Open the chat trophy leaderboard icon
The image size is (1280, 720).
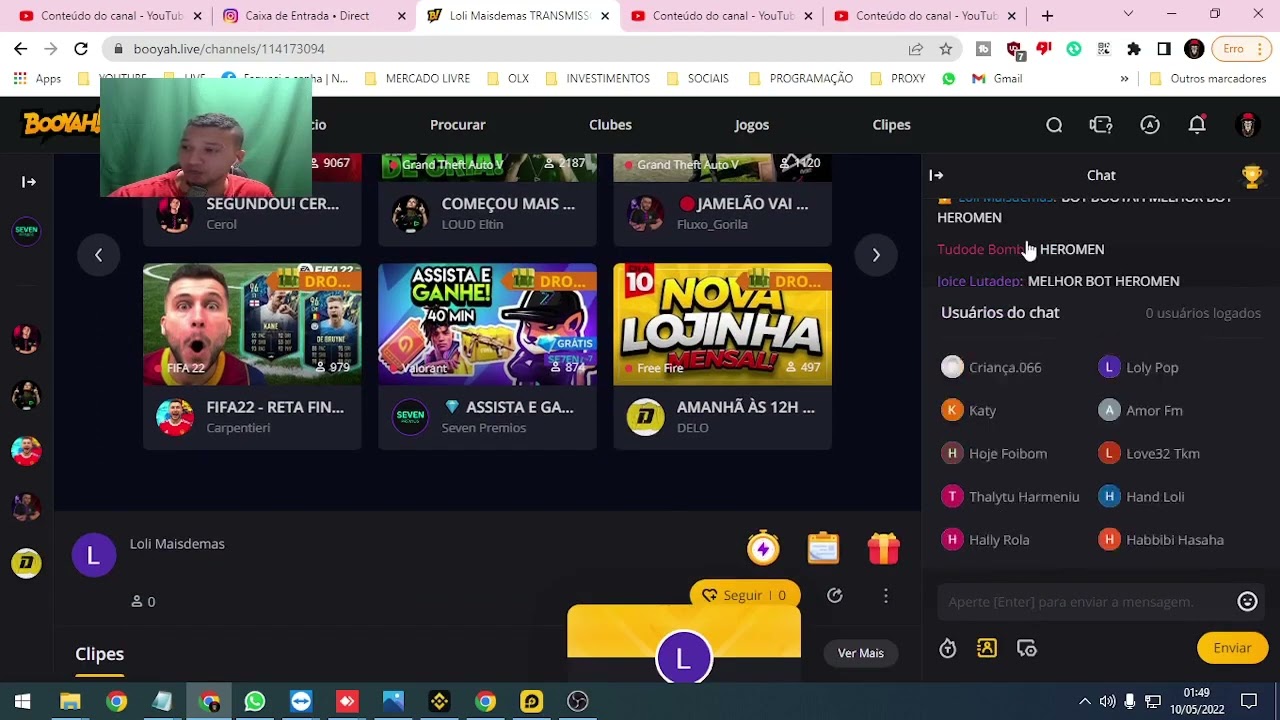pos(1252,176)
